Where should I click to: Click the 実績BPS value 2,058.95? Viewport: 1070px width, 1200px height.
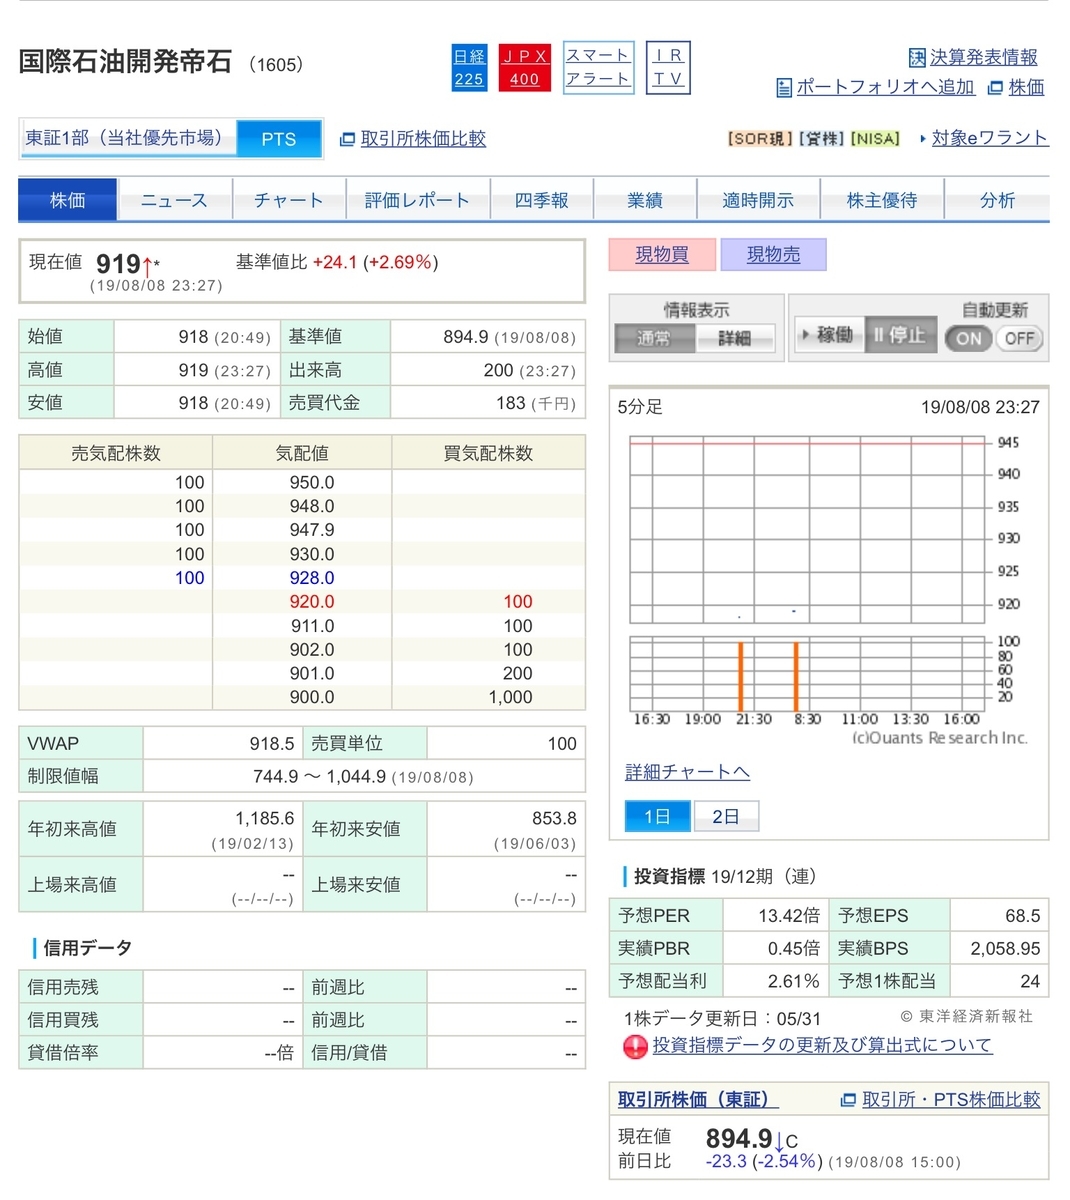tap(1005, 948)
